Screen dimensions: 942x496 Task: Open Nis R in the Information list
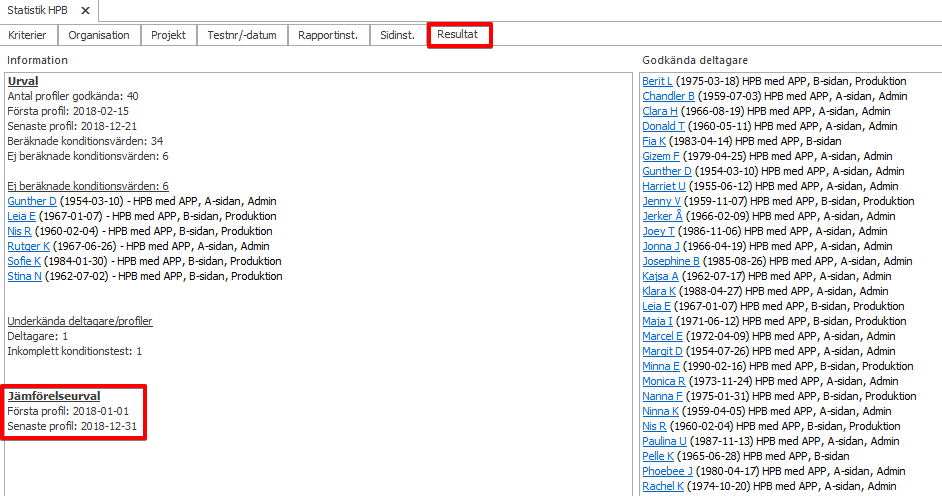[x=19, y=231]
